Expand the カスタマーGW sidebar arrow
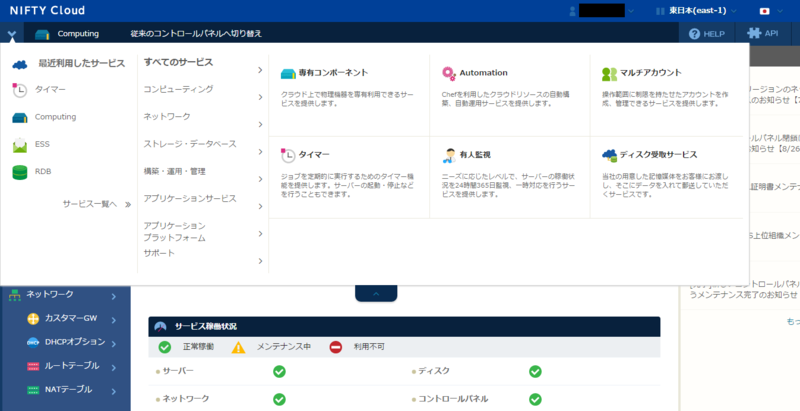This screenshot has height=411, width=800. coord(113,320)
